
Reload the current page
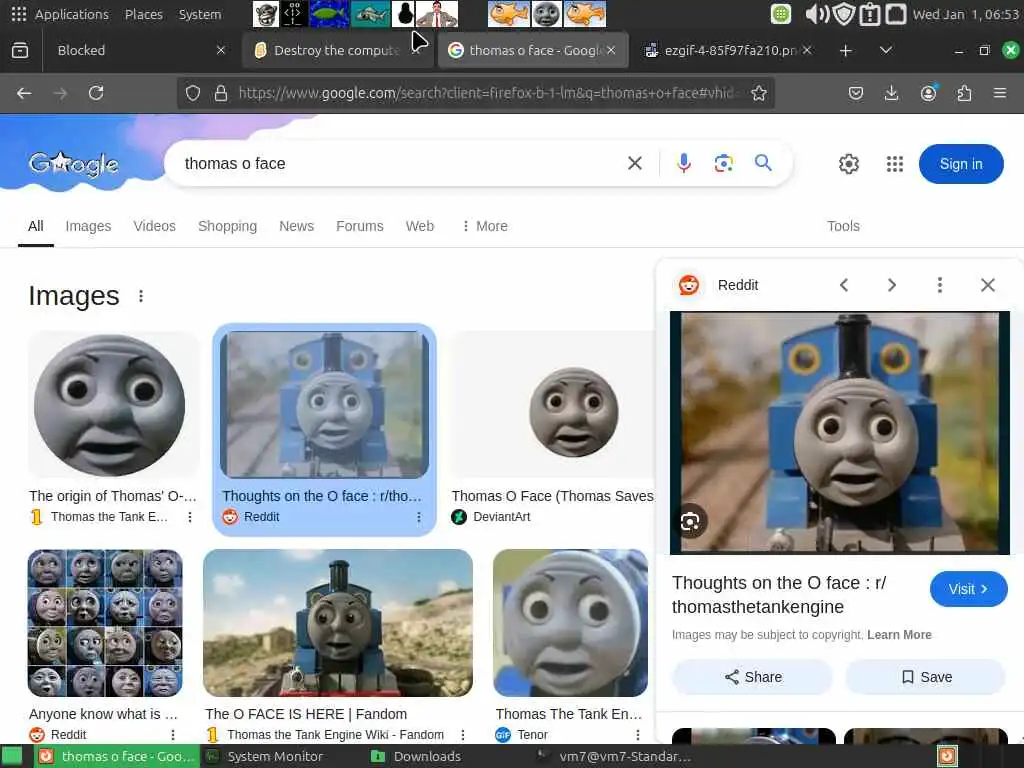(96, 93)
